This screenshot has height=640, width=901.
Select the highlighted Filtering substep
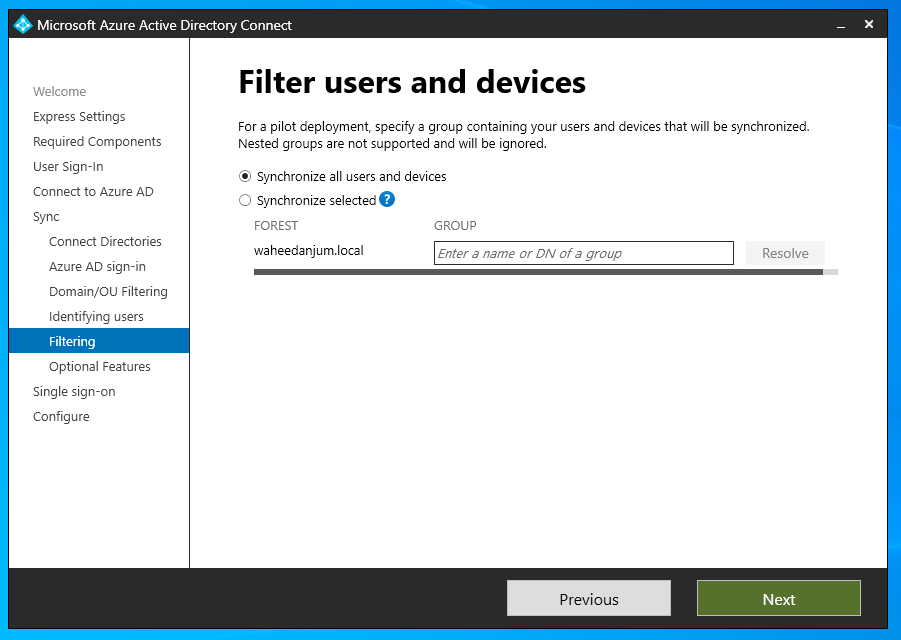(x=99, y=341)
